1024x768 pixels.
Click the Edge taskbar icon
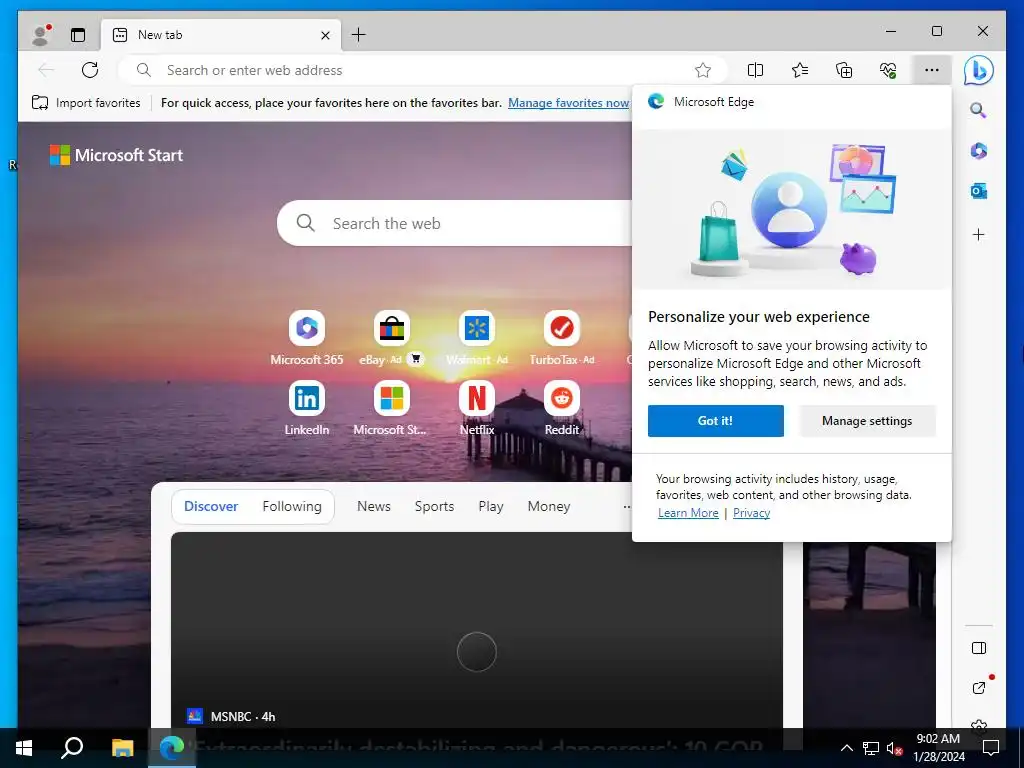point(172,748)
